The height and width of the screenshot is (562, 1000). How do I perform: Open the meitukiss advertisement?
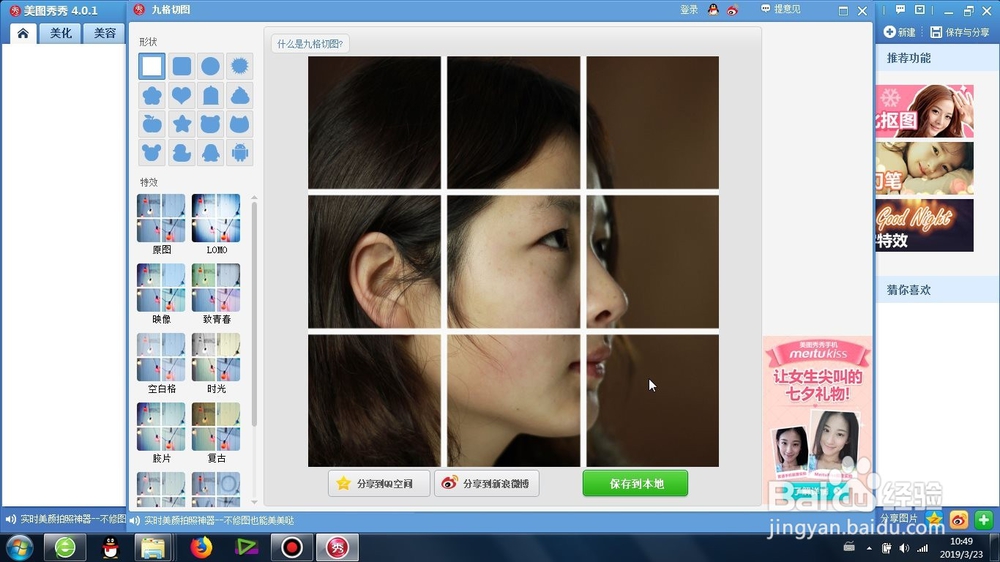pyautogui.click(x=818, y=421)
